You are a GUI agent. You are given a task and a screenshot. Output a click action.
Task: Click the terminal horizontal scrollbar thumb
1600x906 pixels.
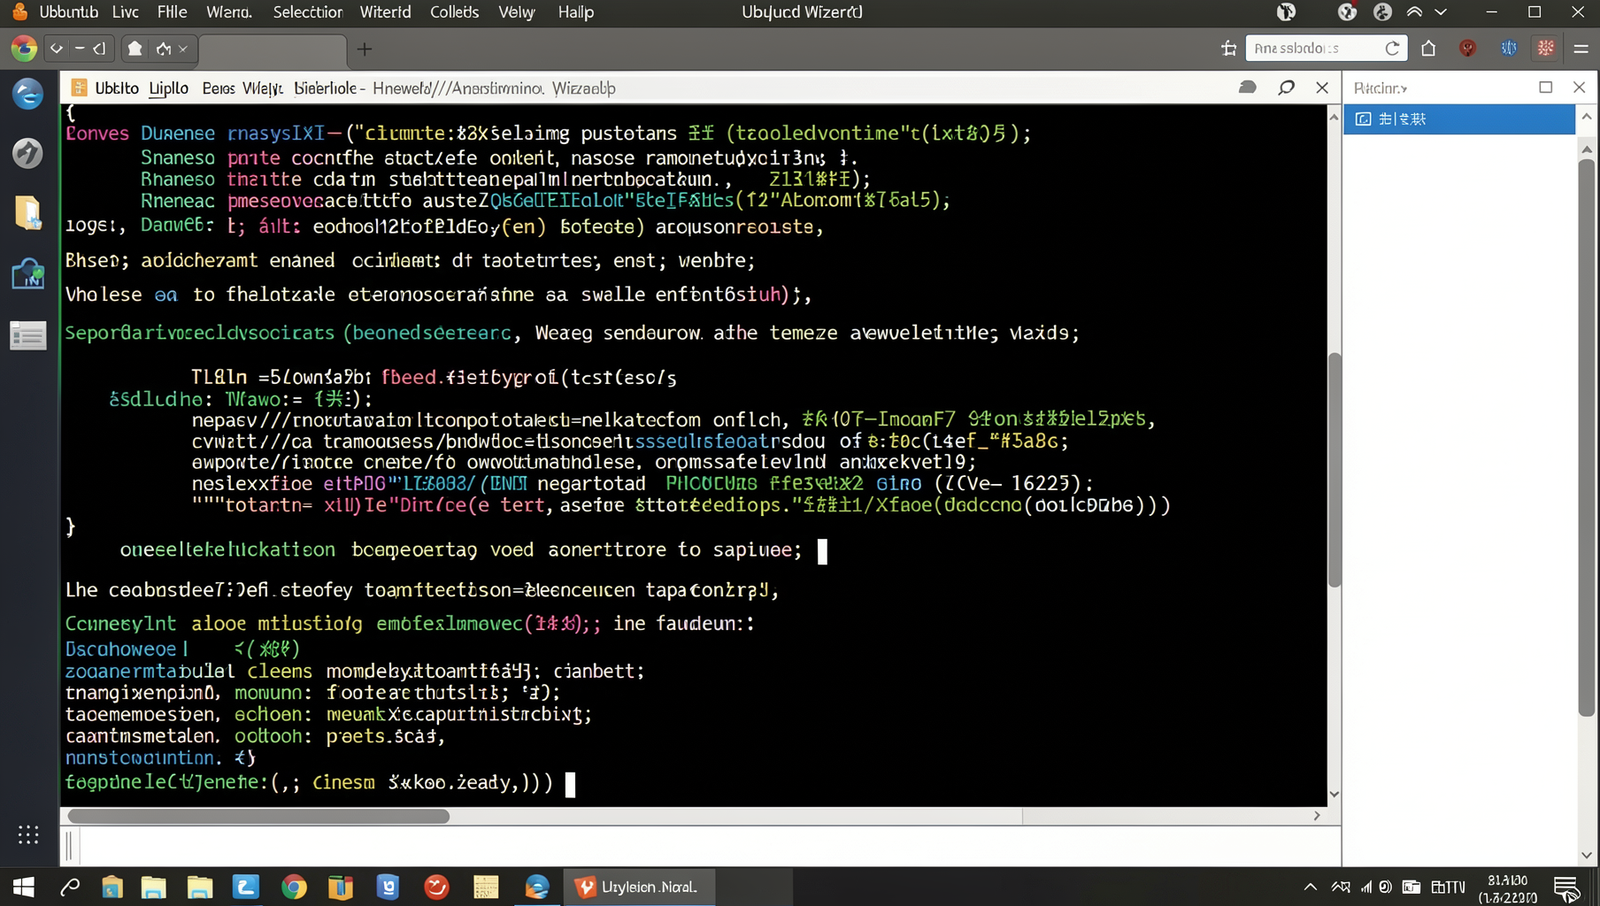(x=258, y=816)
